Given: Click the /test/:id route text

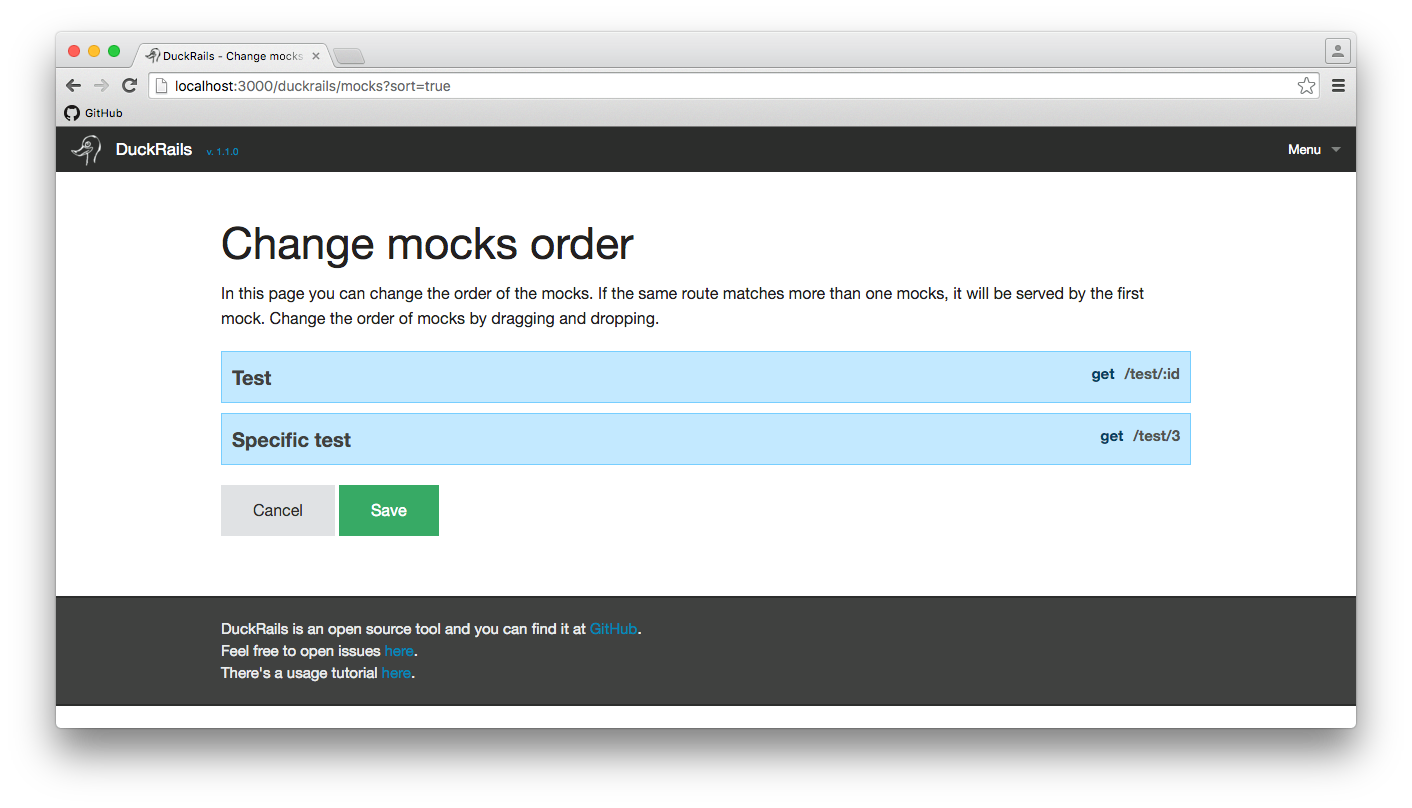Looking at the screenshot, I should [1152, 374].
